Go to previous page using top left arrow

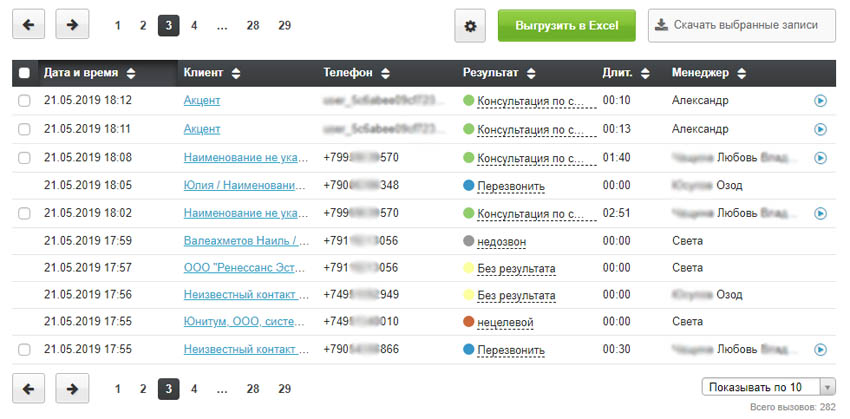pyautogui.click(x=28, y=26)
